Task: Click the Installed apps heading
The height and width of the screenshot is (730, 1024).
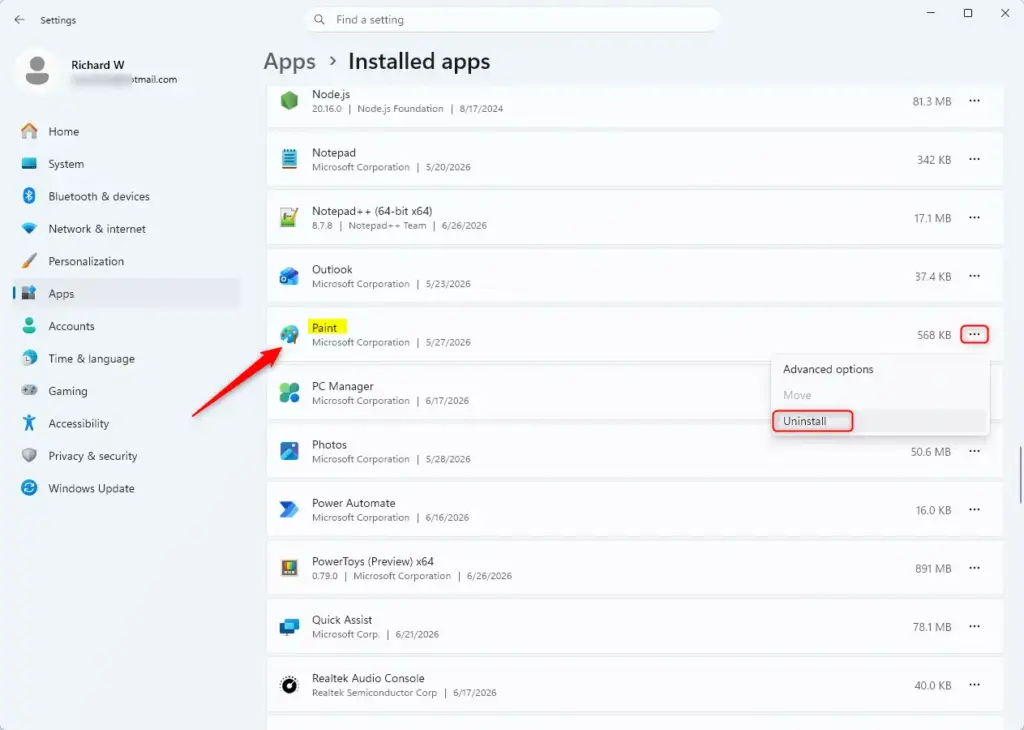Action: click(x=419, y=61)
